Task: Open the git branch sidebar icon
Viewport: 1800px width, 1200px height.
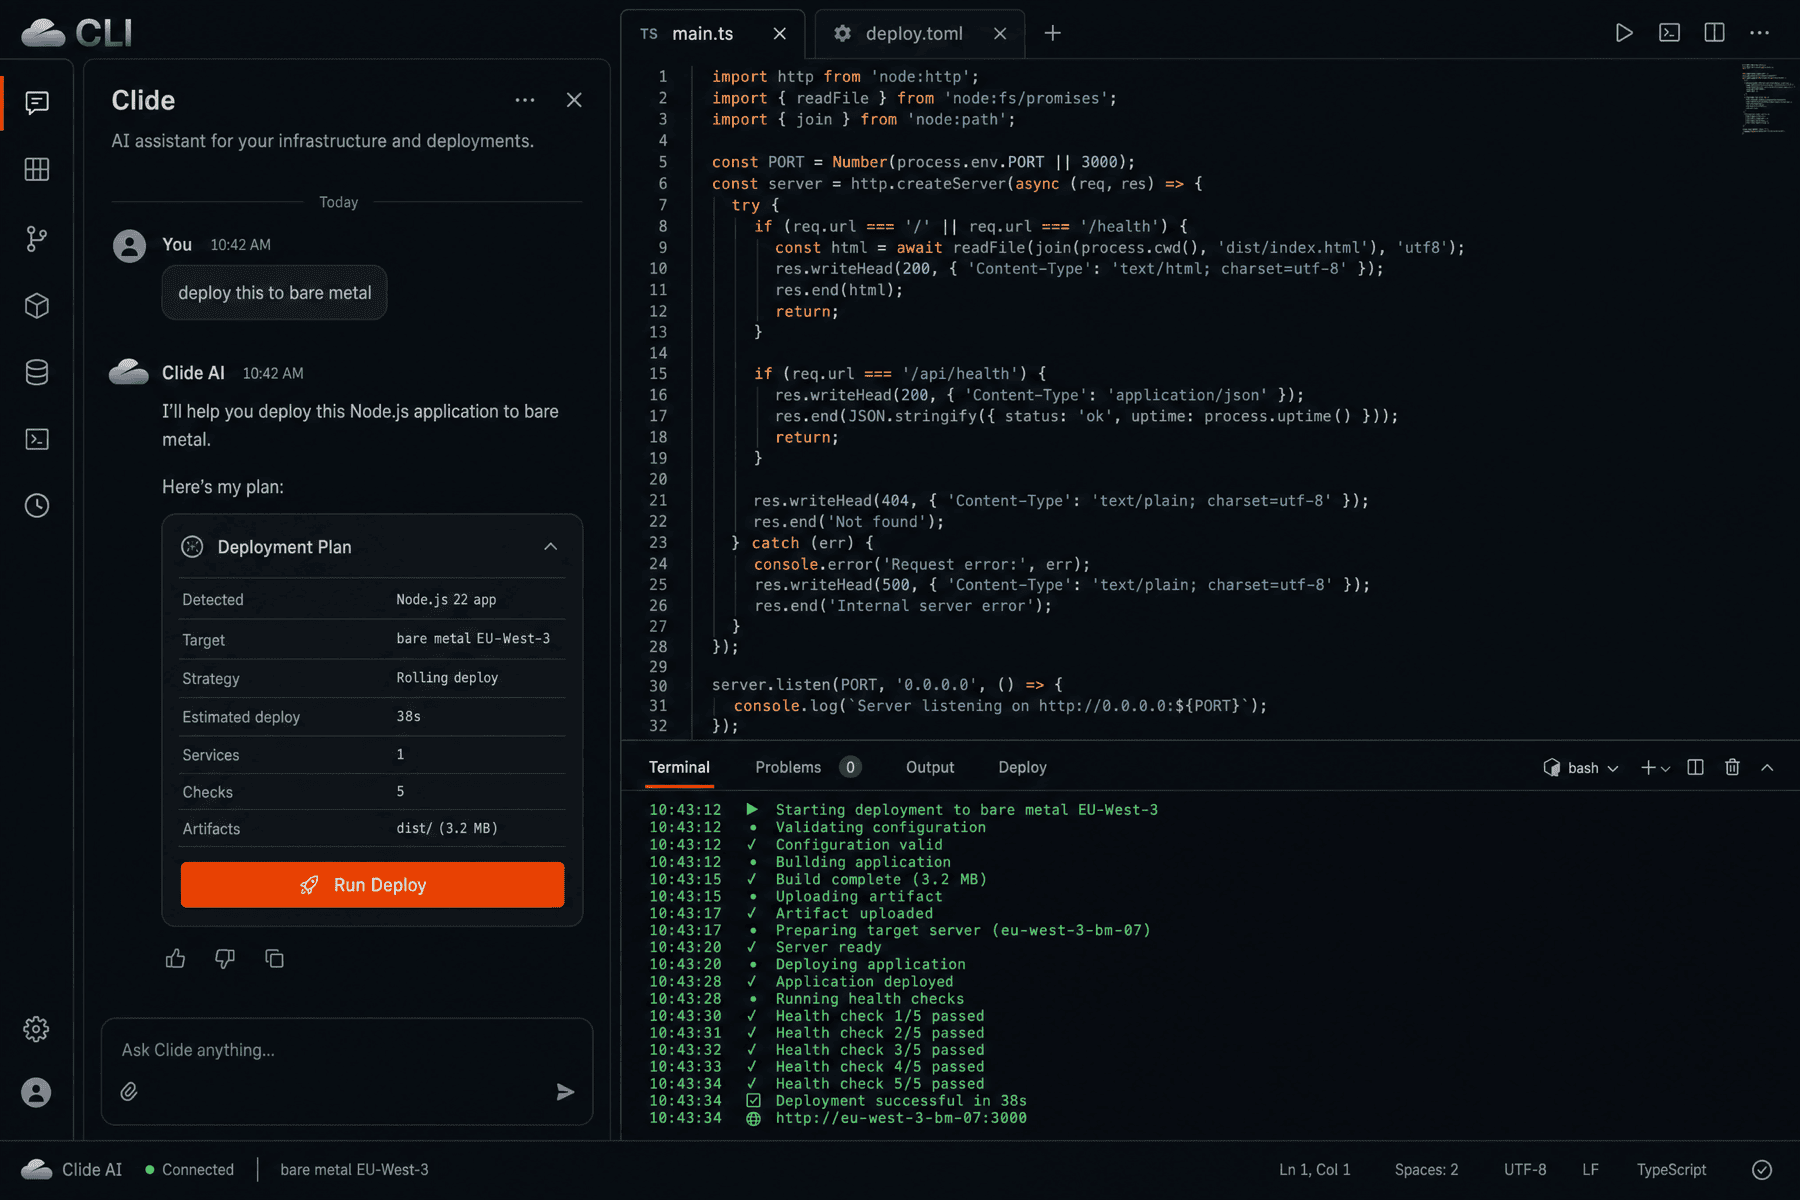Action: pos(37,238)
